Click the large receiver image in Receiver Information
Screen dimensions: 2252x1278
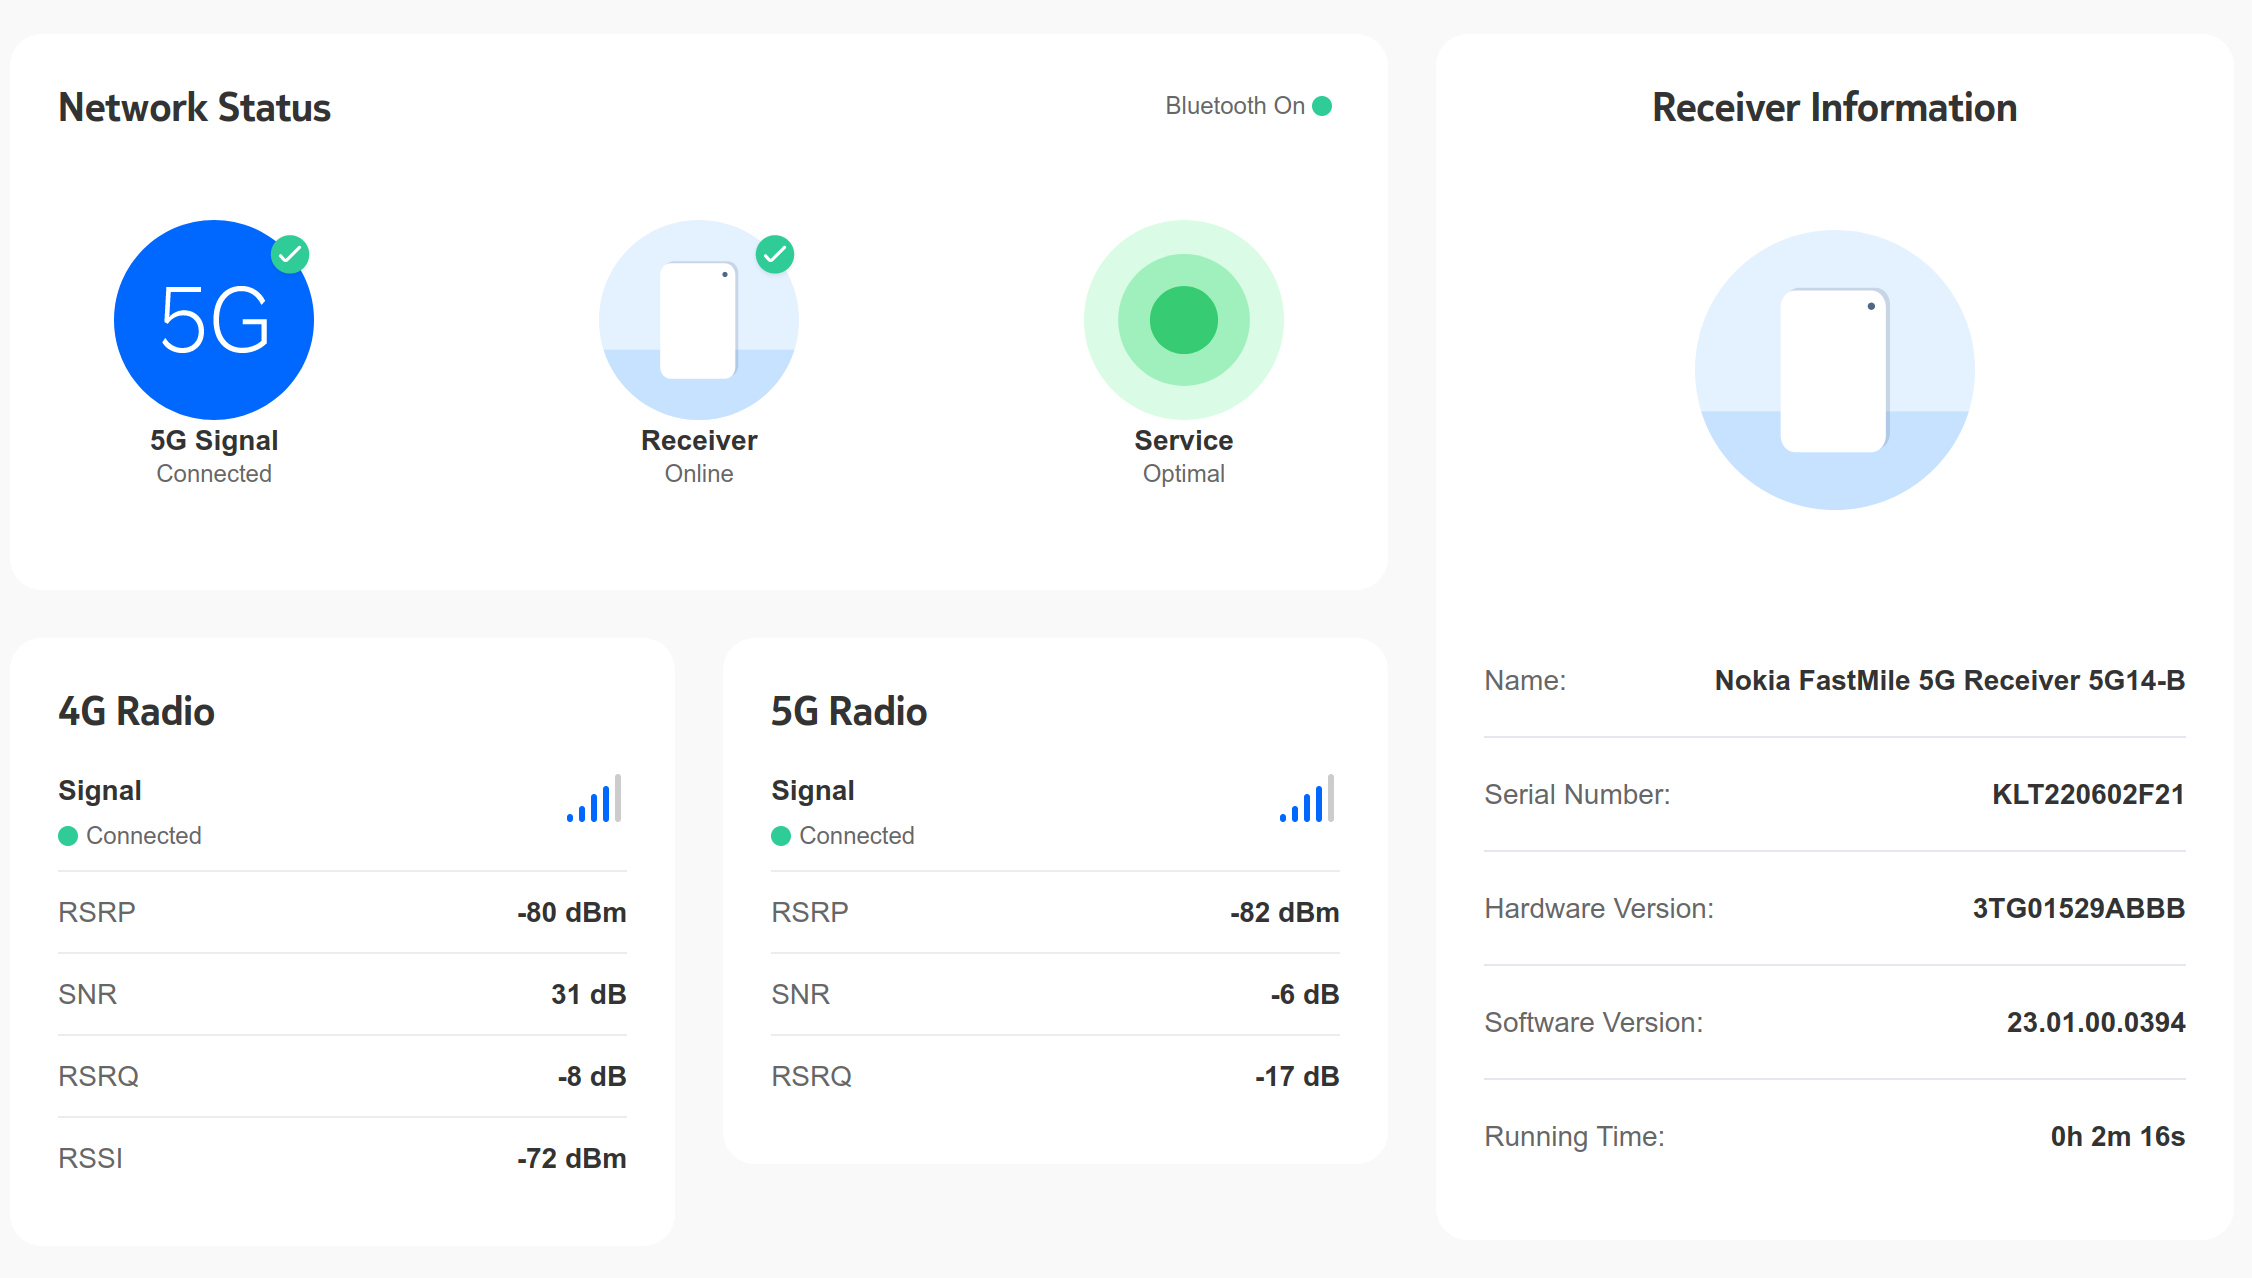[x=1834, y=370]
